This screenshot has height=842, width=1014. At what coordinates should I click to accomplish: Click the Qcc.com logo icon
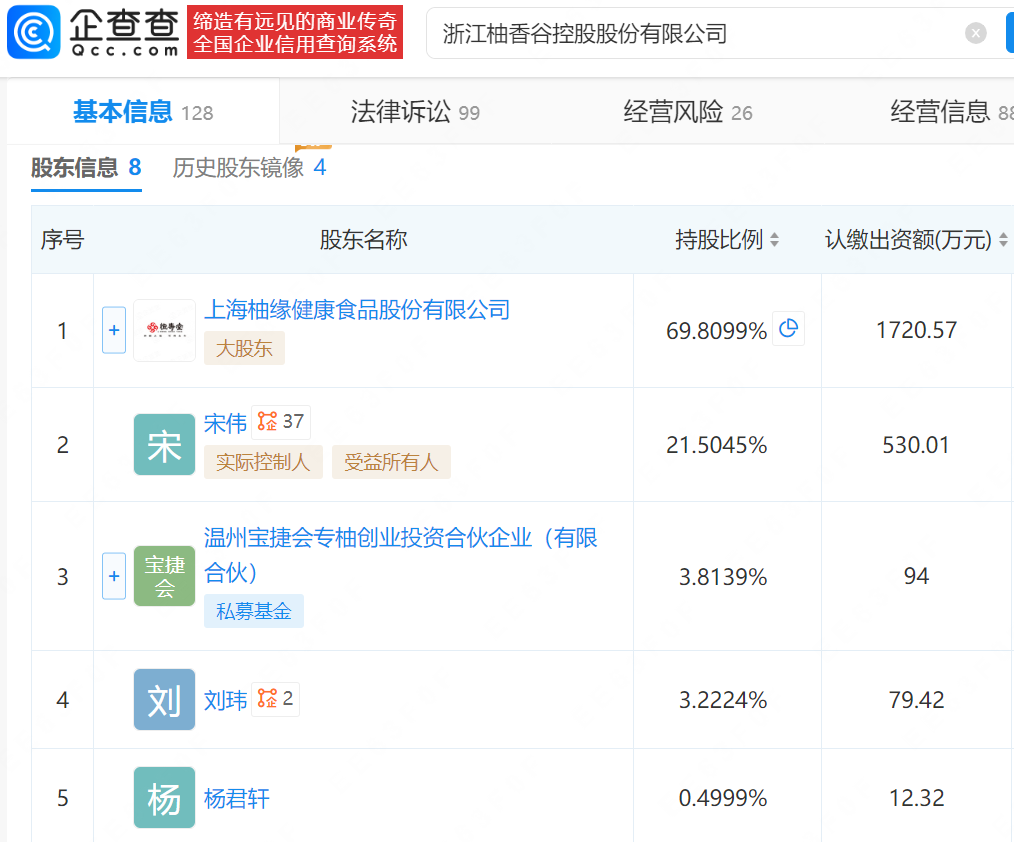coord(33,33)
